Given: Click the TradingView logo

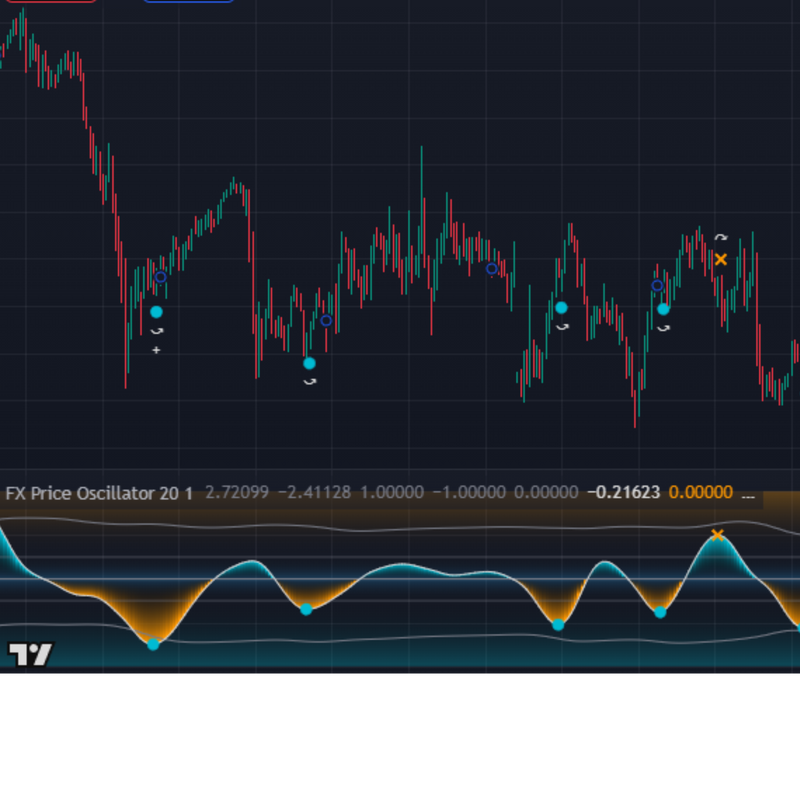Looking at the screenshot, I should (x=30, y=655).
